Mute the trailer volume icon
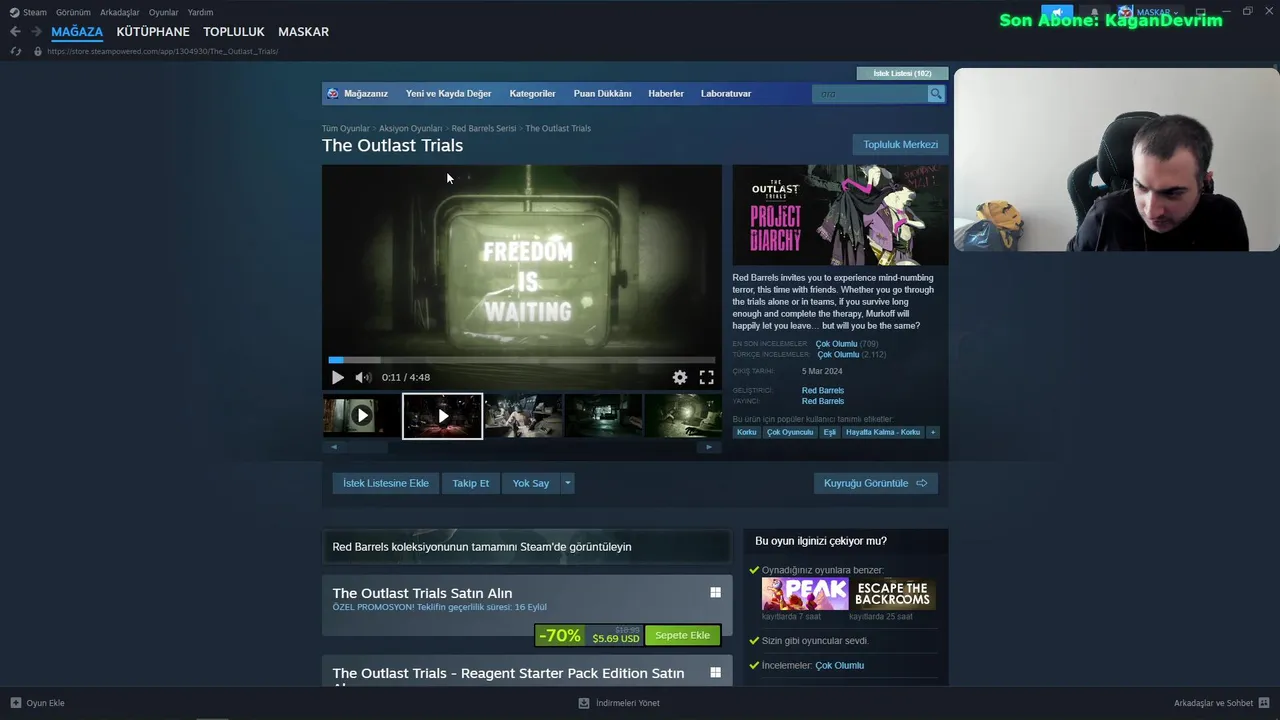Screen dimensions: 1280x720 coord(363,377)
